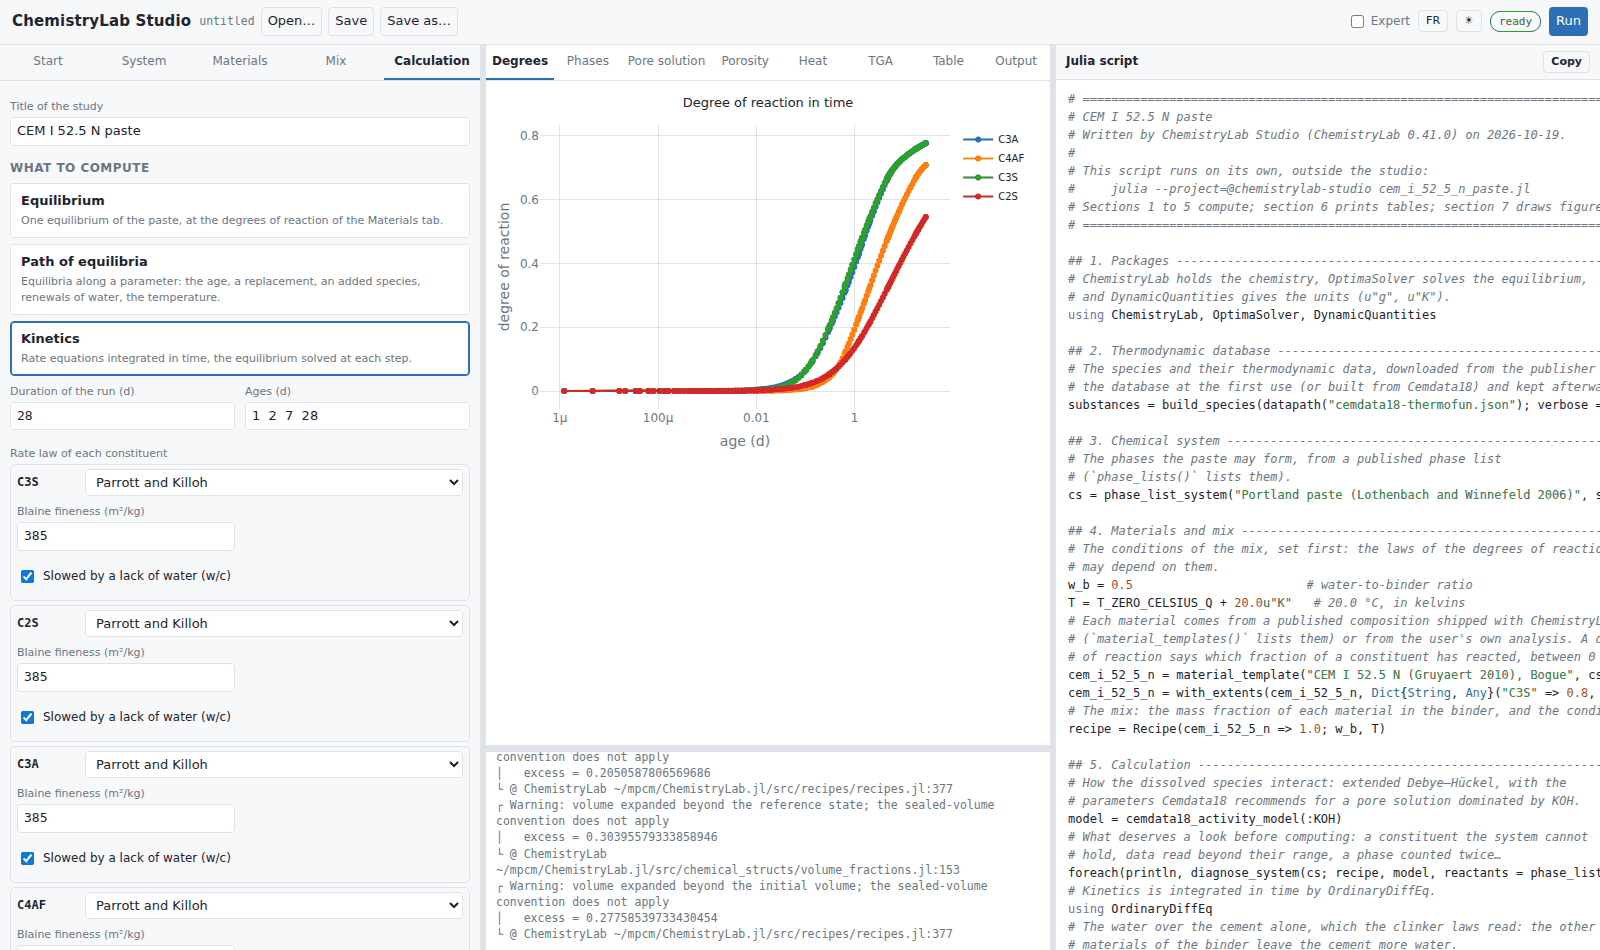Uncheck 'Slowed by a lack of water' for C3A

(28, 858)
